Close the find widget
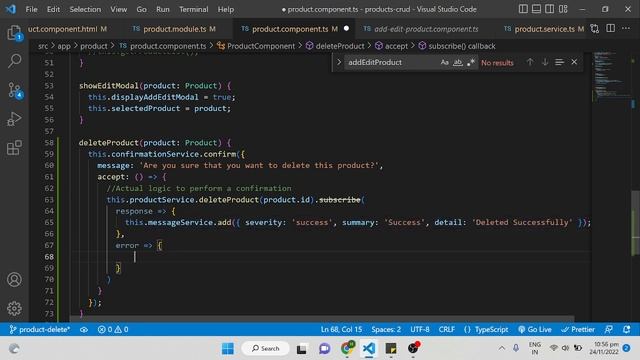This screenshot has width=640, height=360. pyautogui.click(x=574, y=62)
